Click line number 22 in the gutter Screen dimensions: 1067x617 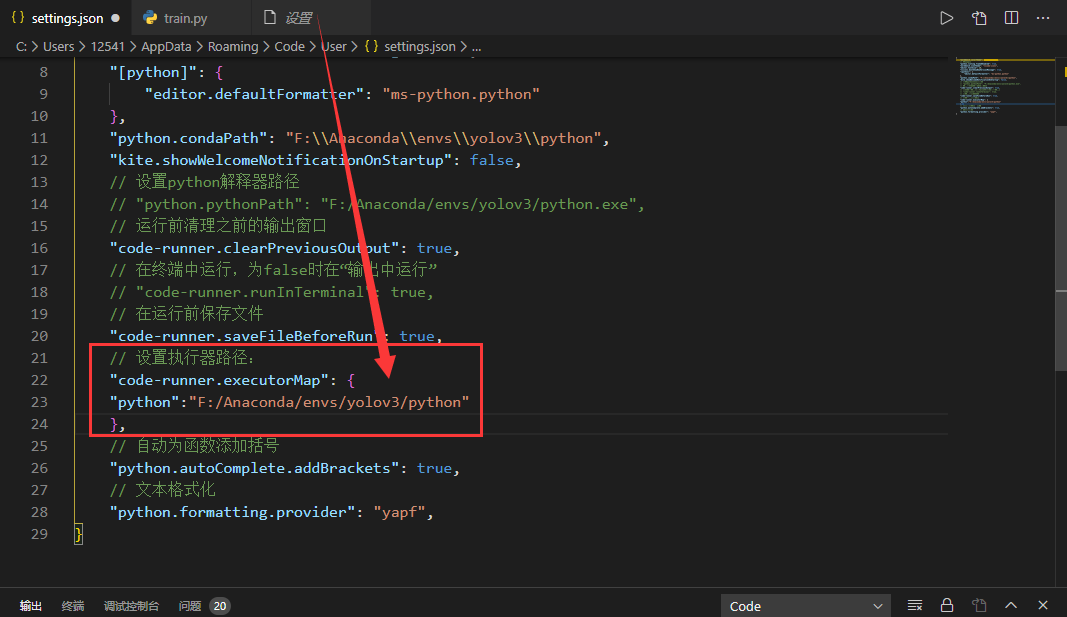tap(39, 380)
